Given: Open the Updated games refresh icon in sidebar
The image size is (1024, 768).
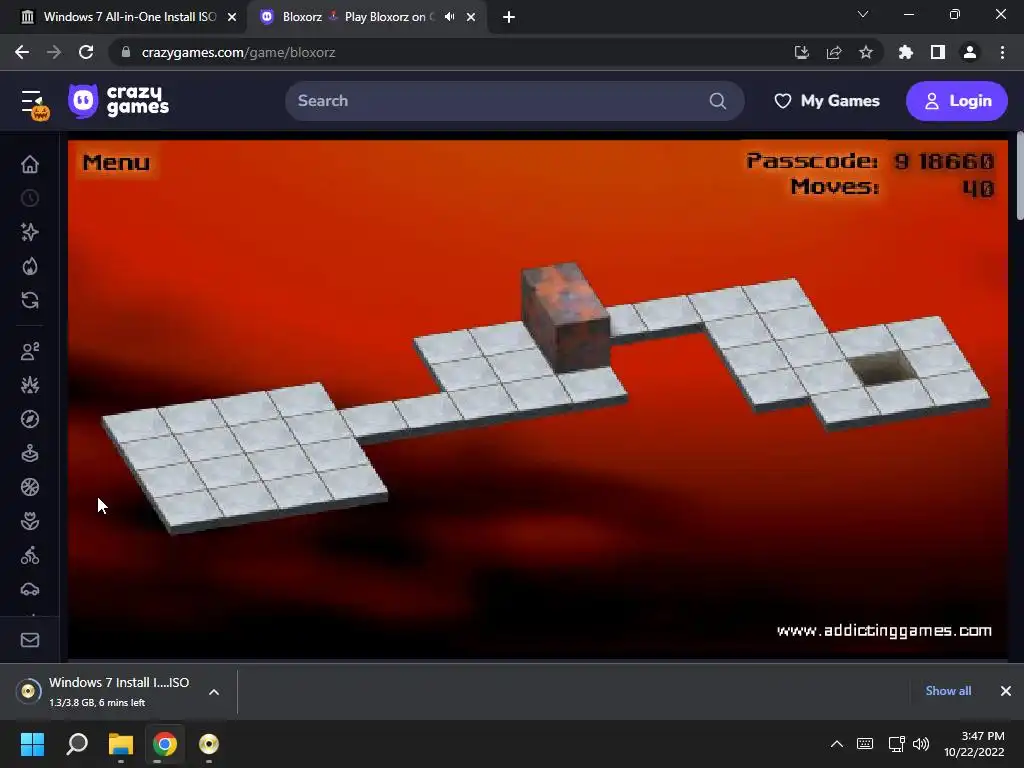Looking at the screenshot, I should pyautogui.click(x=30, y=300).
